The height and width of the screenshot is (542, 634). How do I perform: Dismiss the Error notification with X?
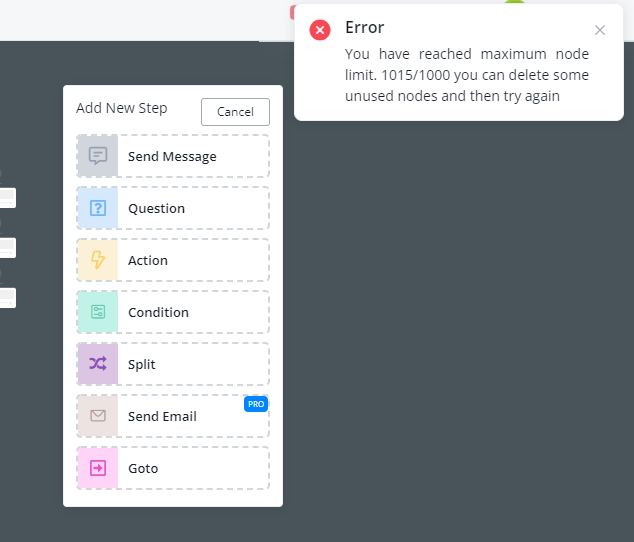tap(600, 30)
